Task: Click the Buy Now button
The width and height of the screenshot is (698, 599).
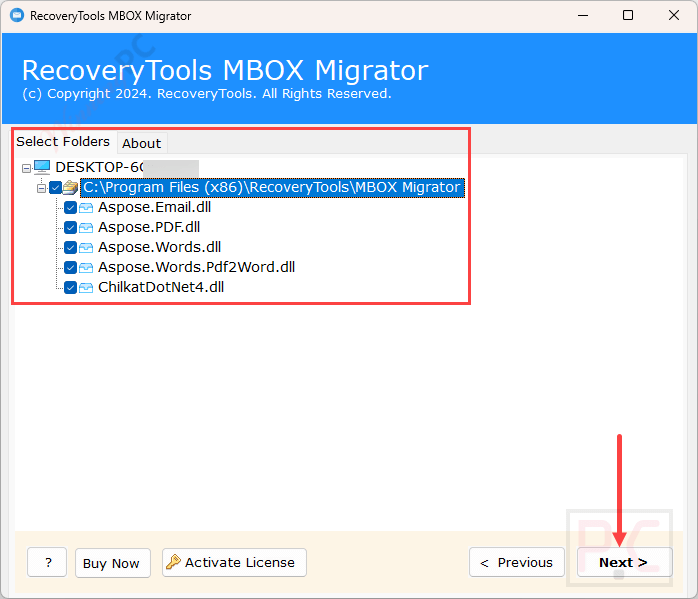Action: [113, 563]
